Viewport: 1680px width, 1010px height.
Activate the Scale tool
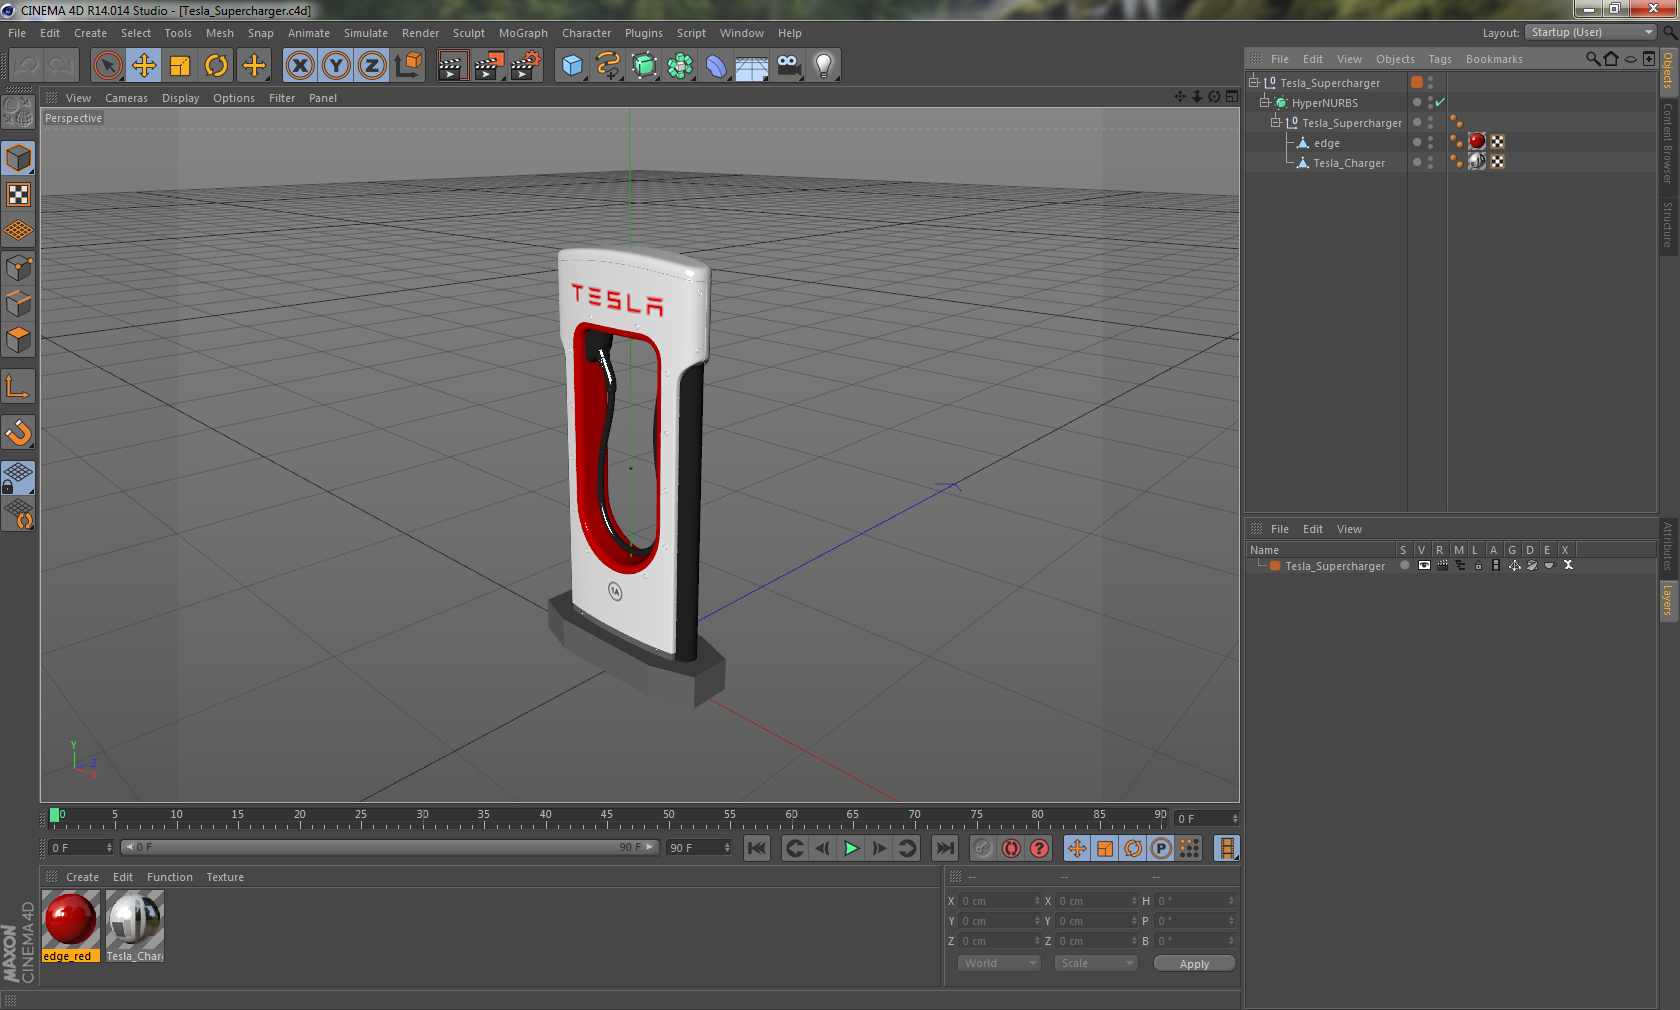point(180,66)
